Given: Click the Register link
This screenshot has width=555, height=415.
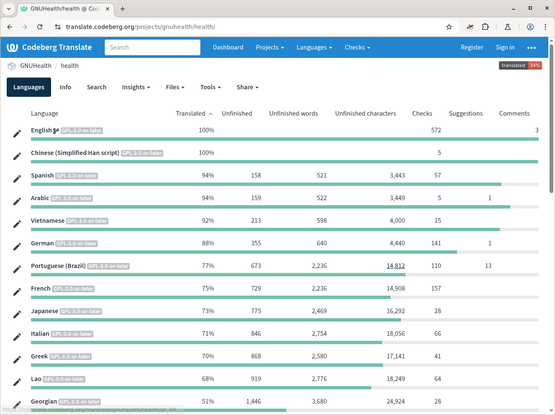Looking at the screenshot, I should 471,47.
